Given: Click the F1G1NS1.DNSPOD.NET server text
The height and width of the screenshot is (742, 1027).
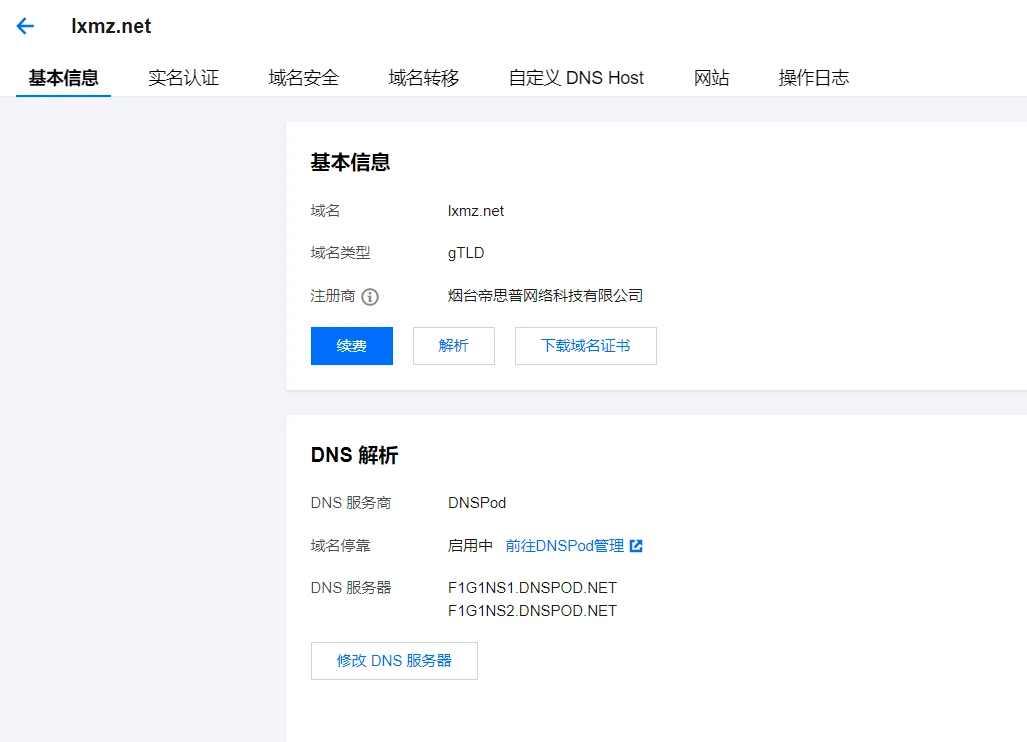Looking at the screenshot, I should [532, 588].
